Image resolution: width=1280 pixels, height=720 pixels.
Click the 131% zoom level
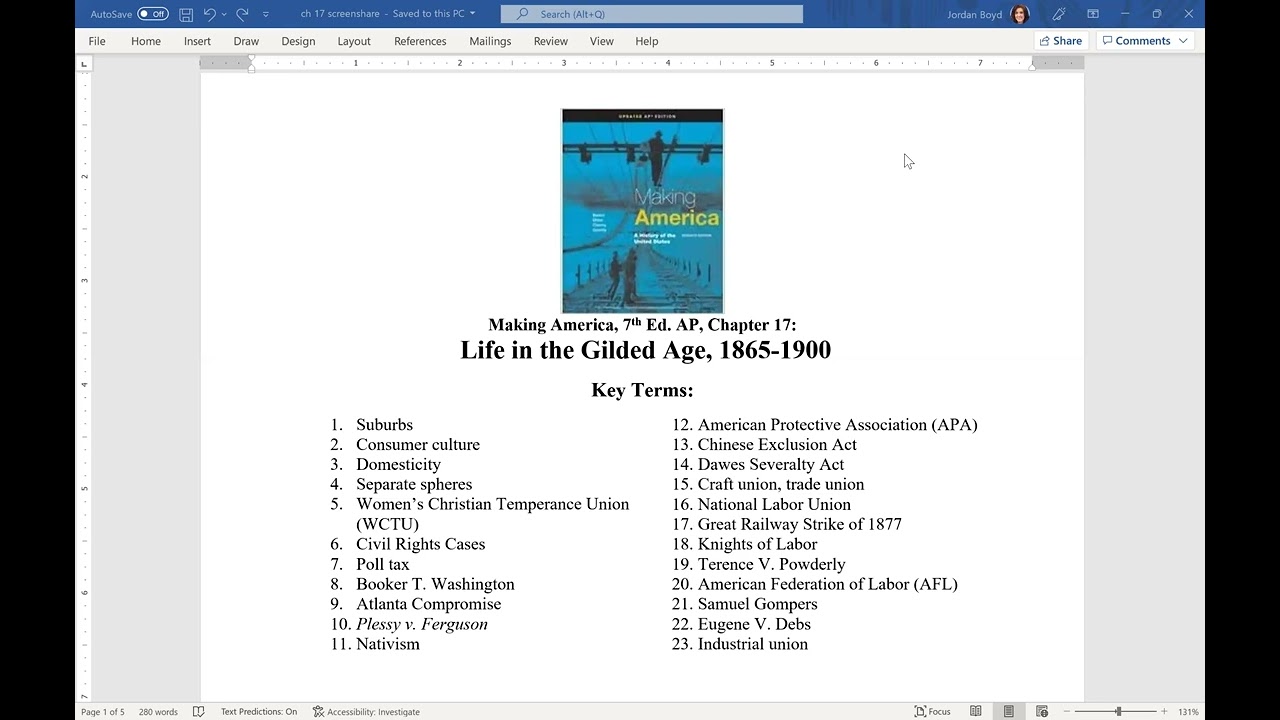click(1188, 712)
